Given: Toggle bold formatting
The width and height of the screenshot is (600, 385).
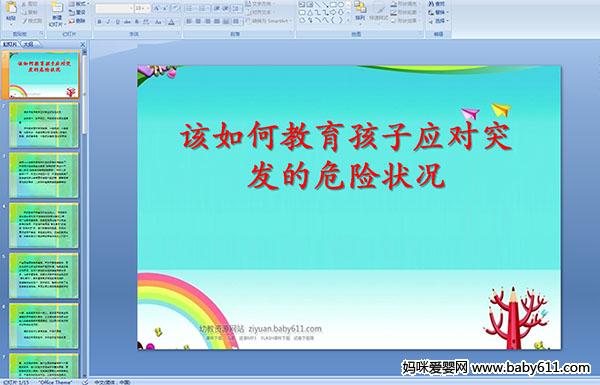Looking at the screenshot, I should click(99, 22).
